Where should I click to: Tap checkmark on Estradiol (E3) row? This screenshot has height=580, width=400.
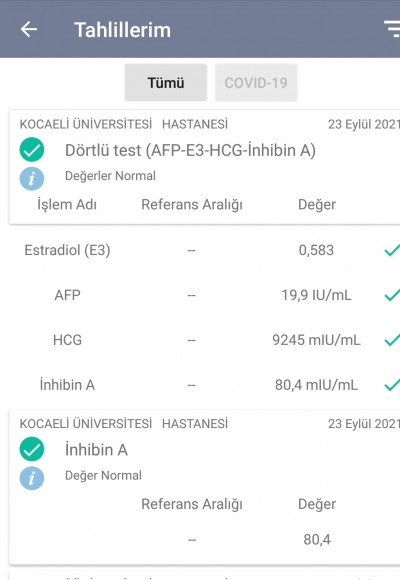point(392,250)
